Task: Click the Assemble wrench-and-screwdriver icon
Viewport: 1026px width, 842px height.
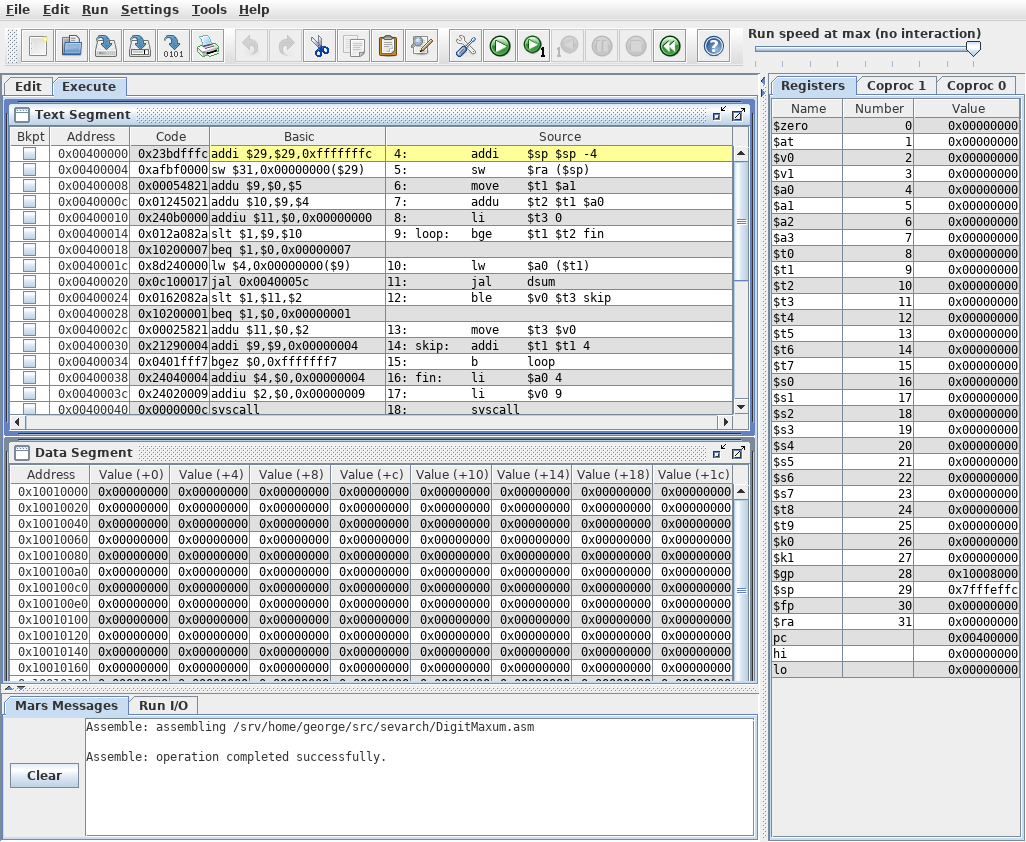Action: tap(465, 46)
